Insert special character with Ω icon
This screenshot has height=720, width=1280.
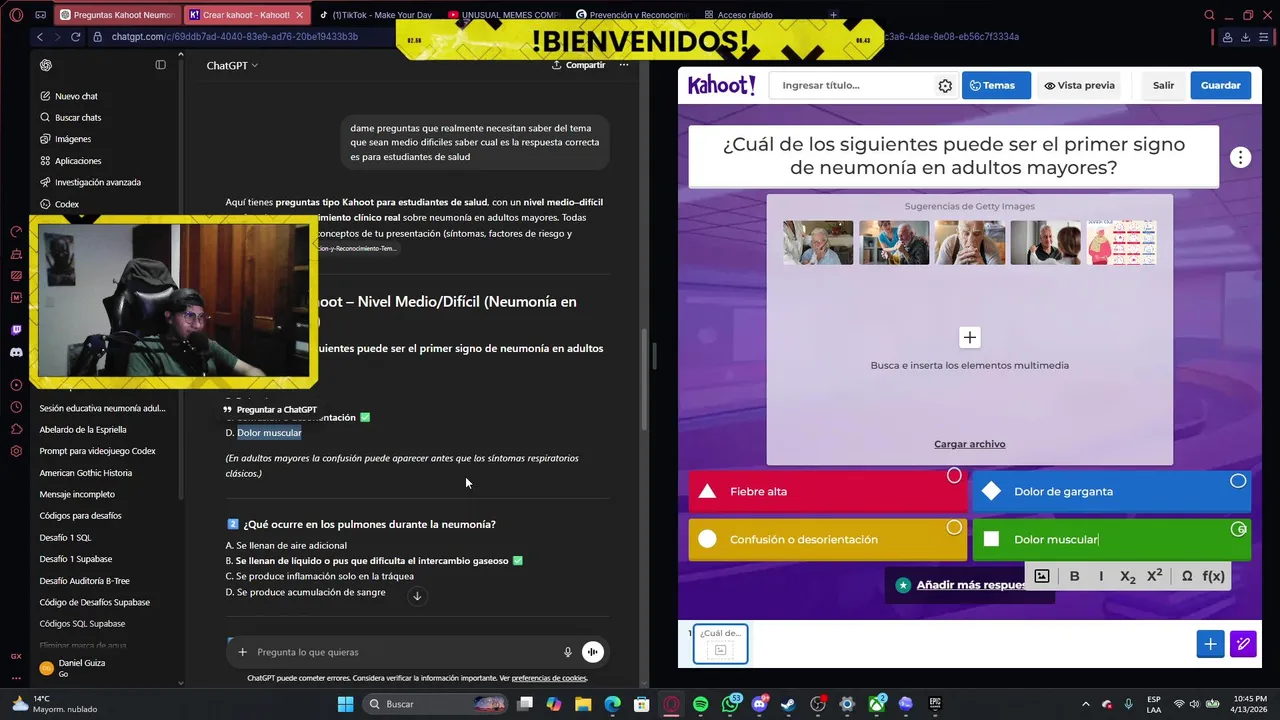point(1187,576)
